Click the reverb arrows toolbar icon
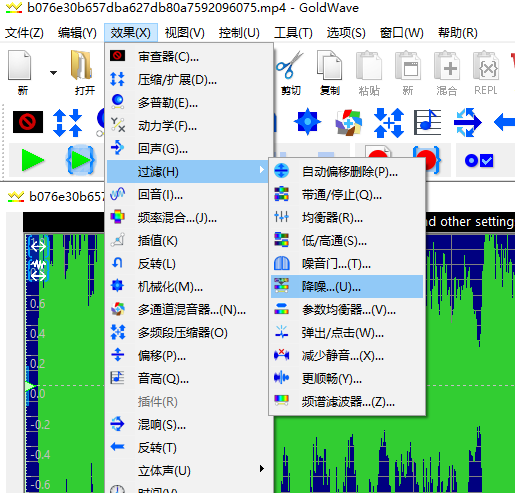The image size is (515, 493). click(x=467, y=122)
